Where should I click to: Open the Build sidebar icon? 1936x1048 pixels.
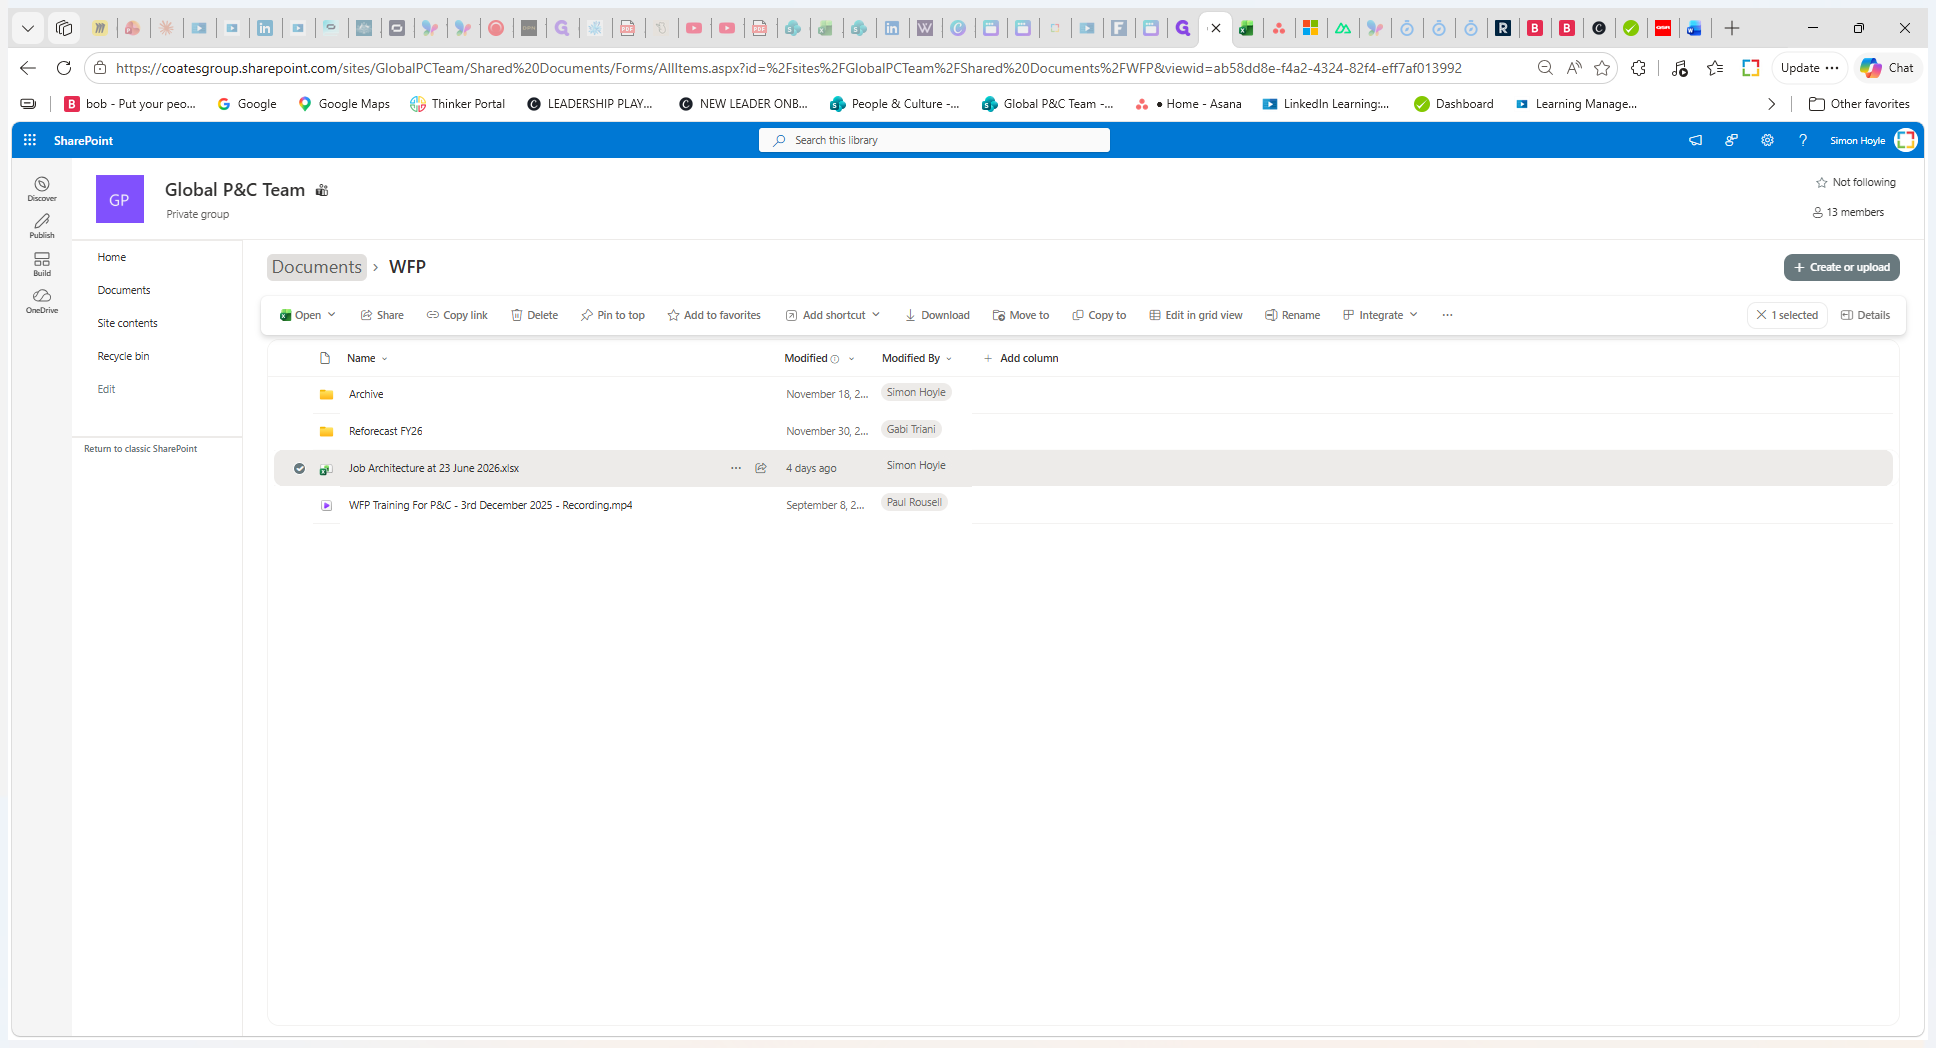(x=42, y=263)
